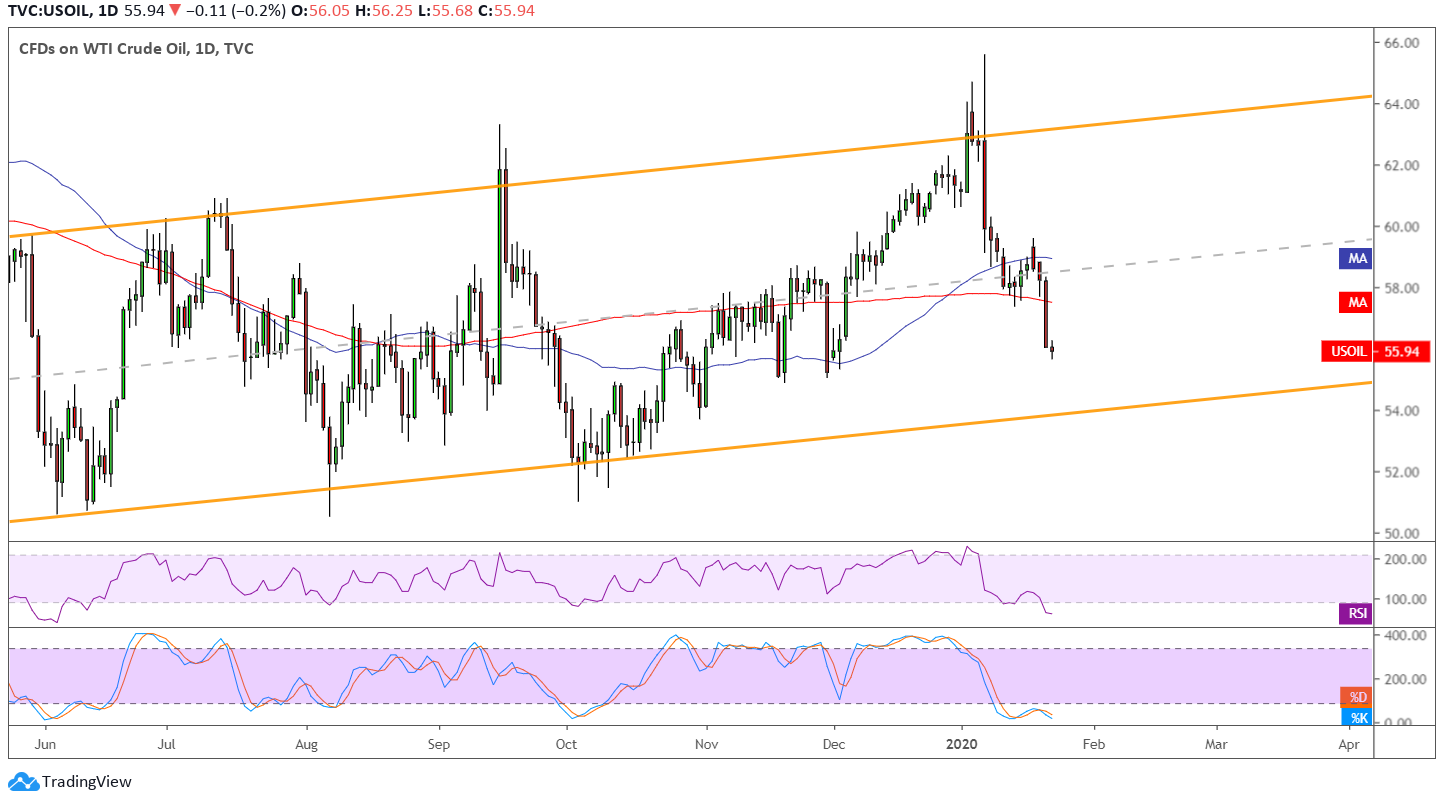Click the 'Jul' time axis label
The image size is (1444, 805).
pyautogui.click(x=167, y=744)
